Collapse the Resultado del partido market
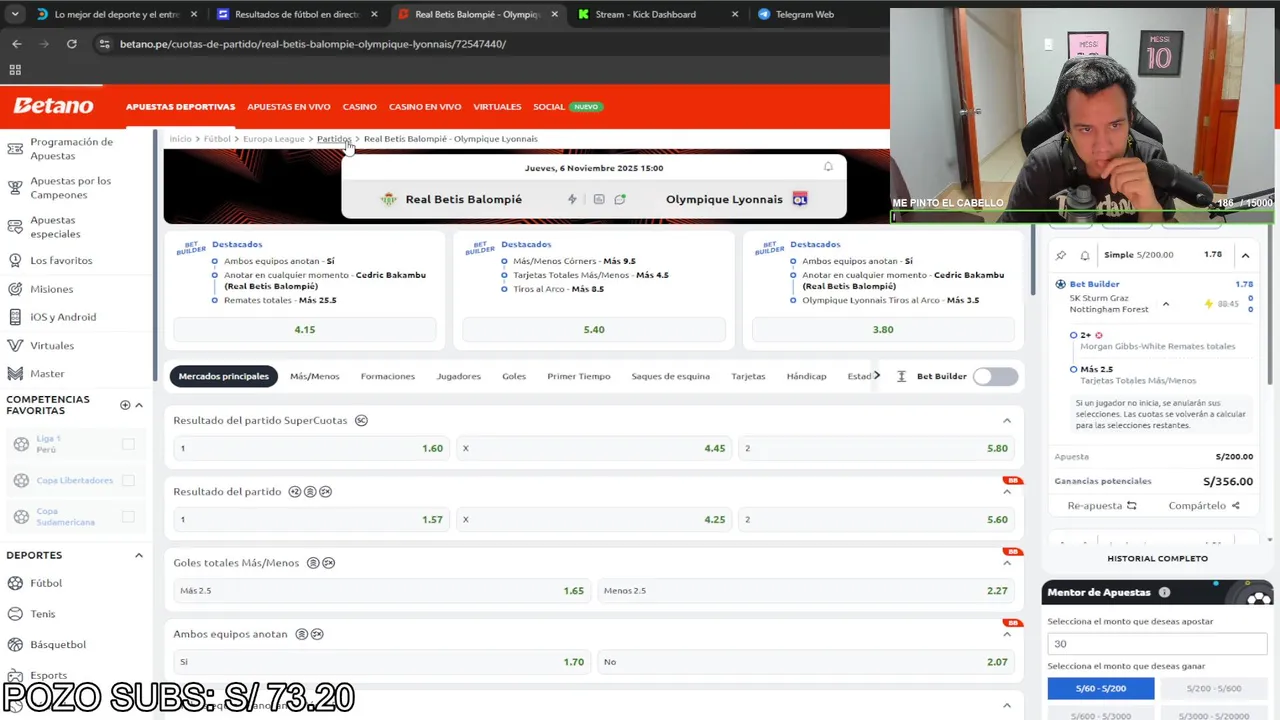1280x720 pixels. click(x=1007, y=492)
